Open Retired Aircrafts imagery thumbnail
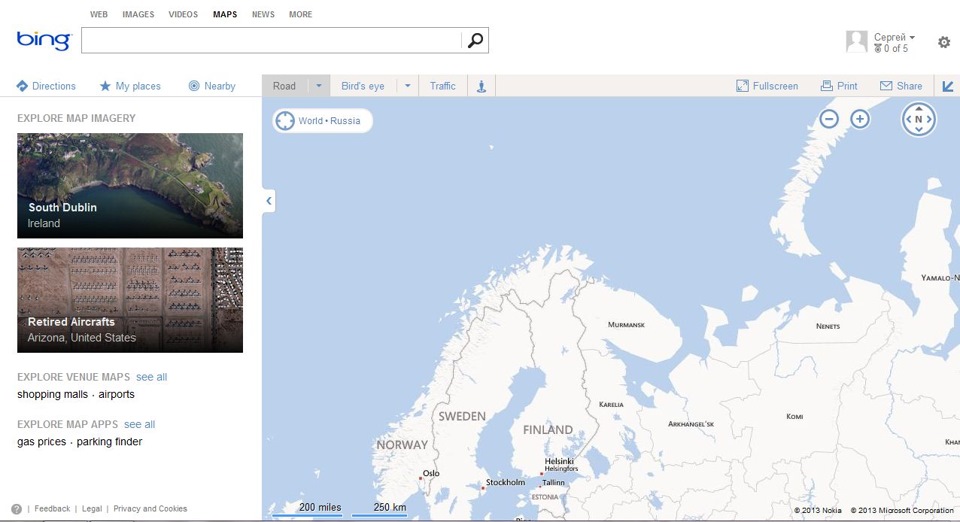960x522 pixels. 130,300
